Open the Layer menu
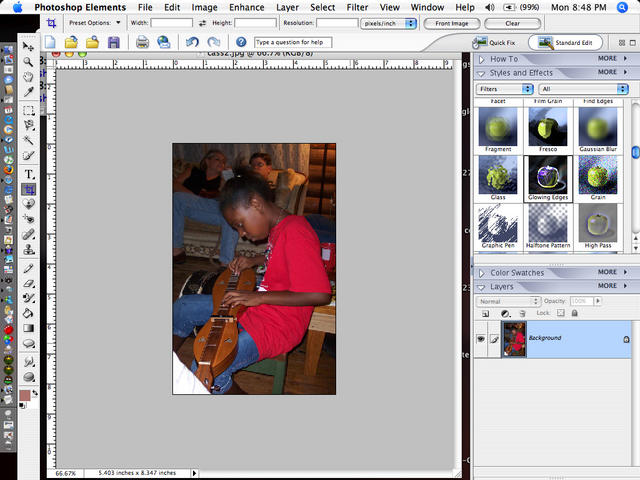640x480 pixels. 287,7
